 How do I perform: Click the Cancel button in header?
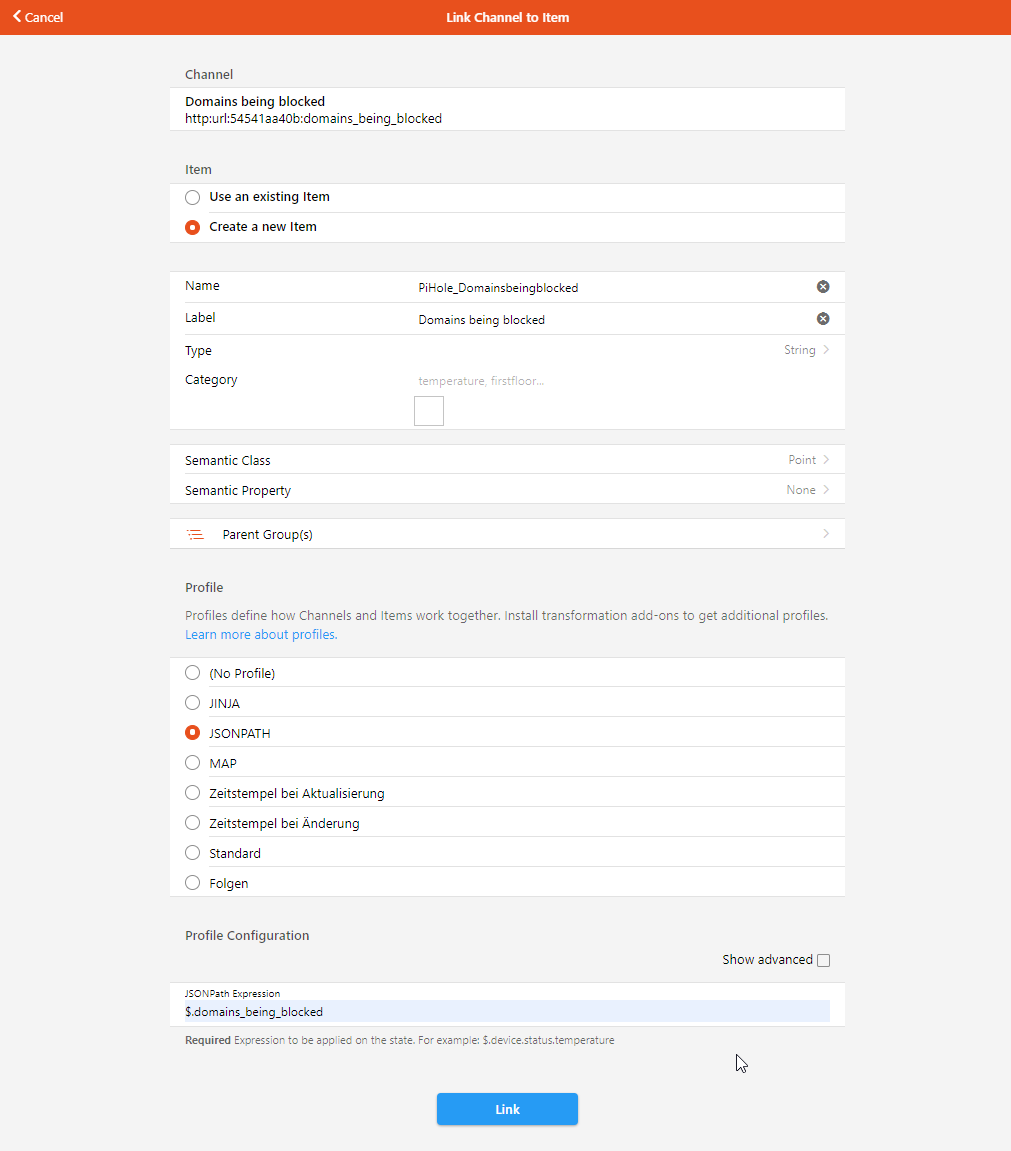43,17
